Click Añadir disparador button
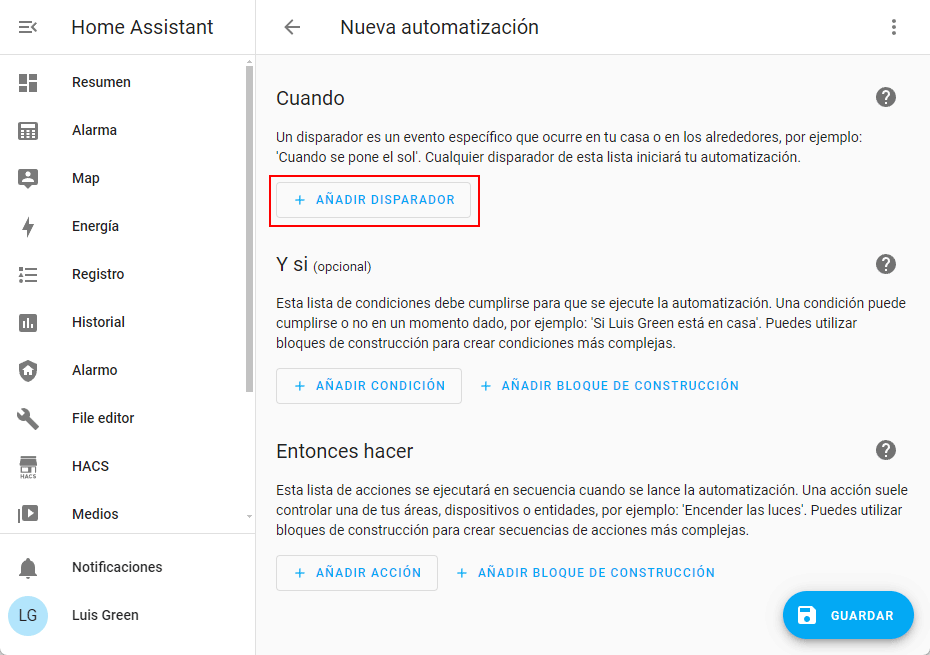The image size is (930, 655). pos(374,200)
